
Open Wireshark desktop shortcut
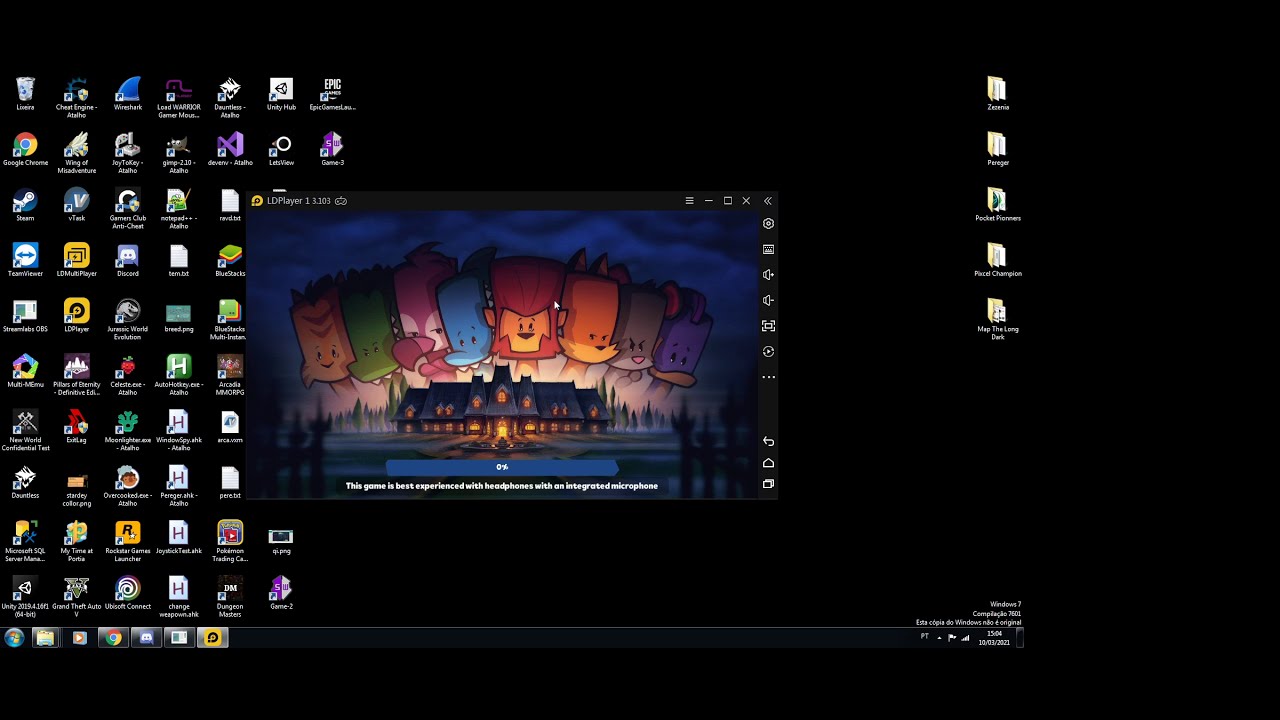click(128, 95)
